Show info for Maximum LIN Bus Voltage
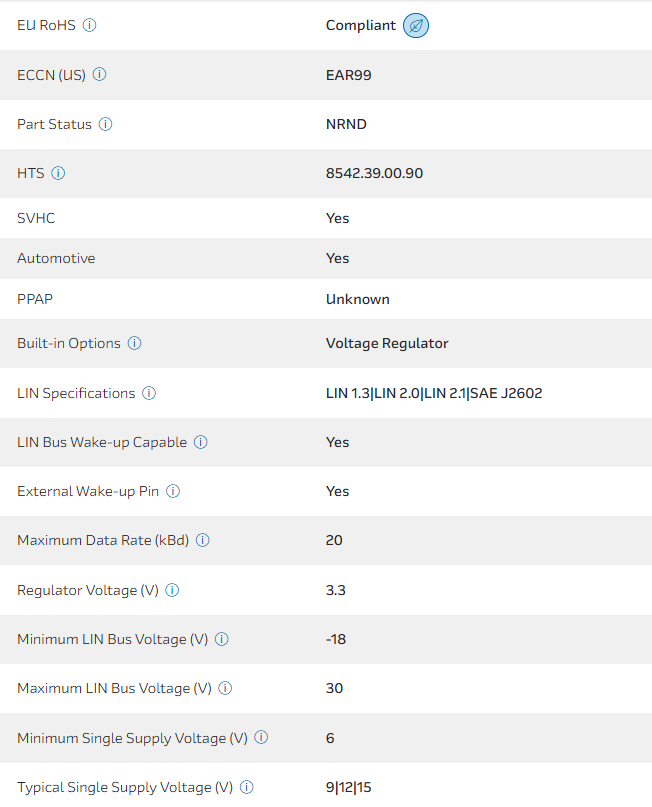 pos(225,689)
